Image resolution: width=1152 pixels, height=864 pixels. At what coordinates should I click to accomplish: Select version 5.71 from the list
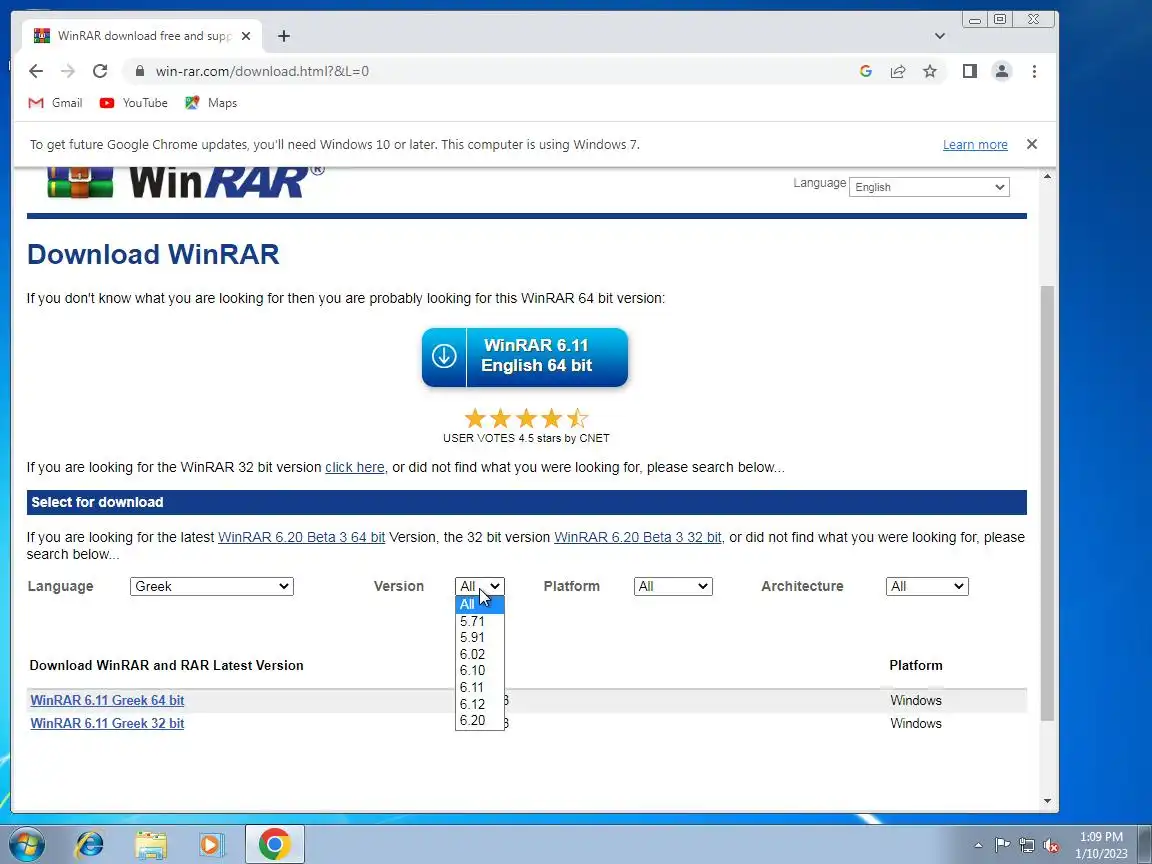[x=480, y=622]
